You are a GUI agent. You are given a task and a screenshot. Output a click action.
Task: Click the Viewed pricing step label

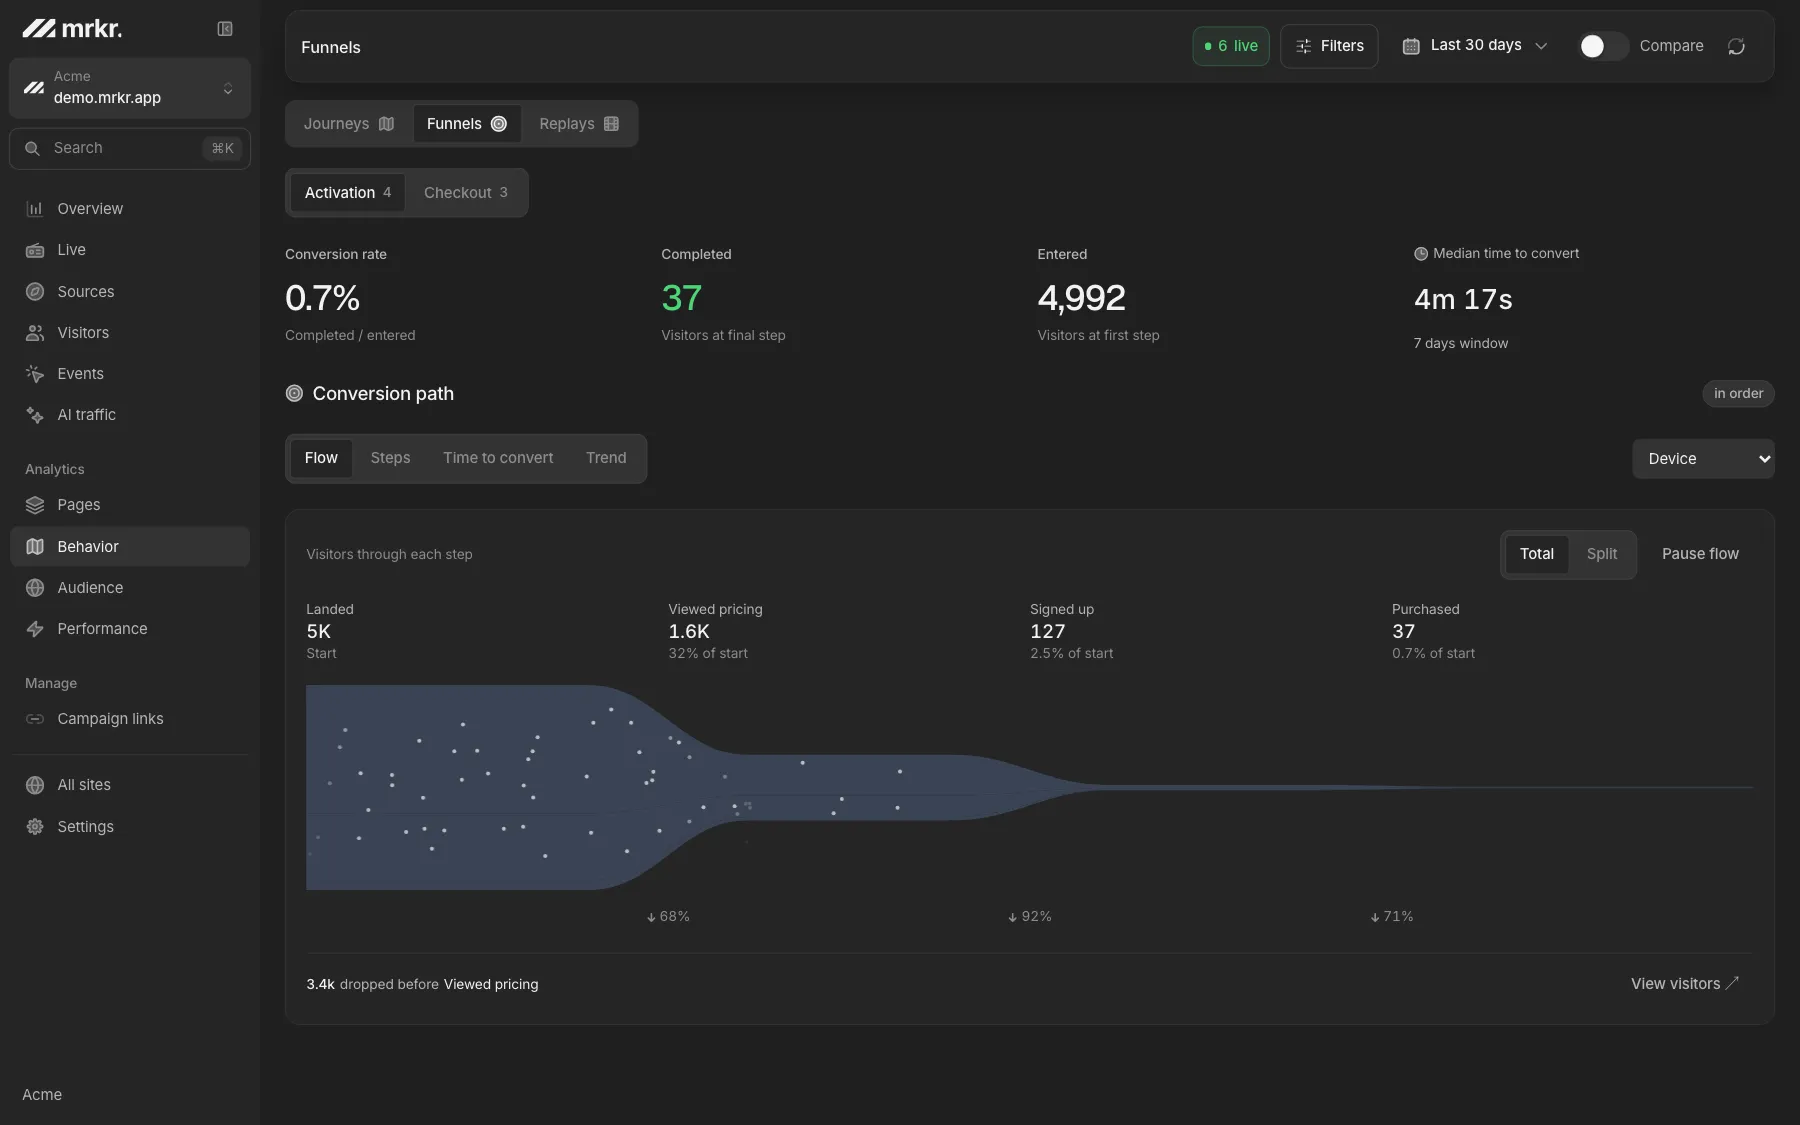click(x=715, y=610)
